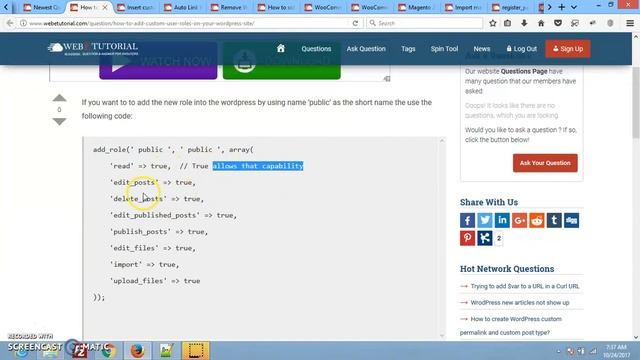Share on Google Plus

519,220
